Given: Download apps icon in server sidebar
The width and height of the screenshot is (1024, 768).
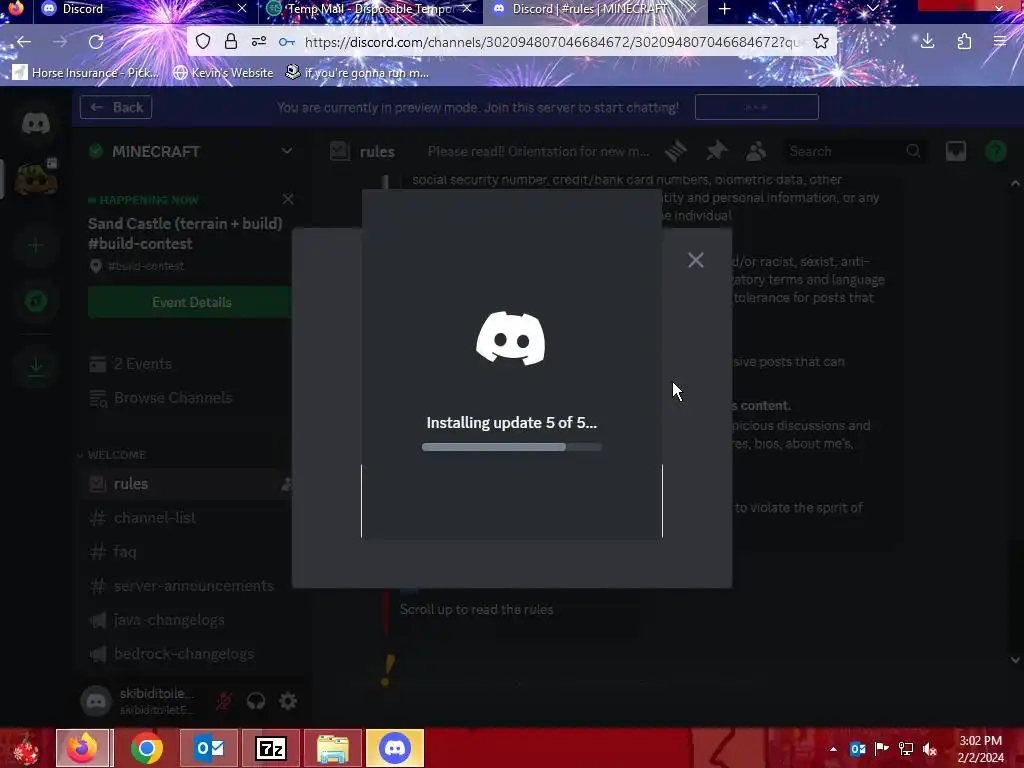Looking at the screenshot, I should click(x=36, y=366).
